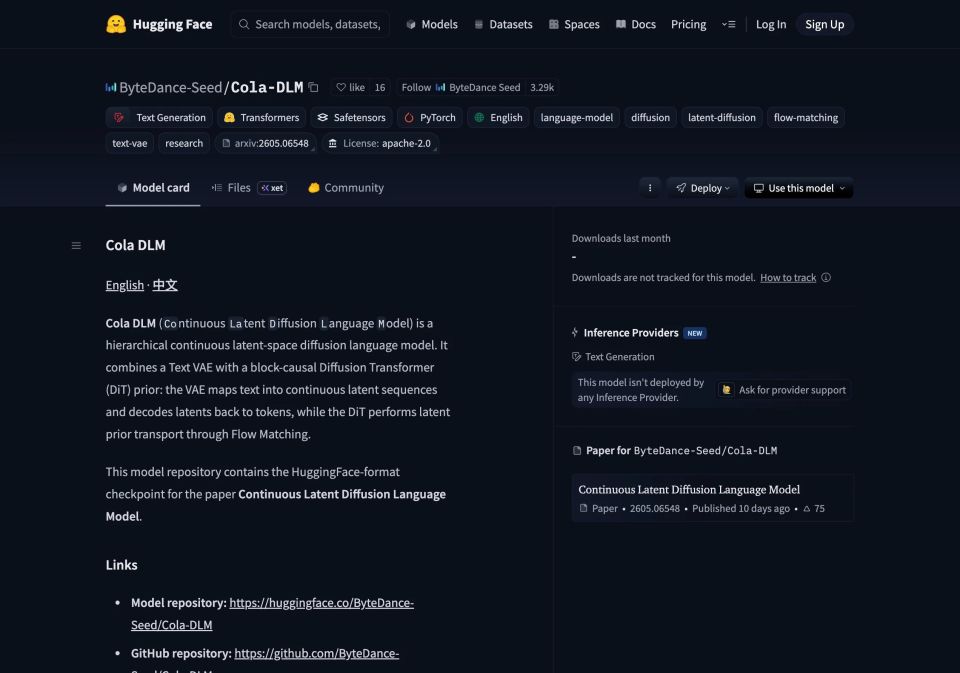Click the arxiv:2605.06548 tag

[x=266, y=143]
